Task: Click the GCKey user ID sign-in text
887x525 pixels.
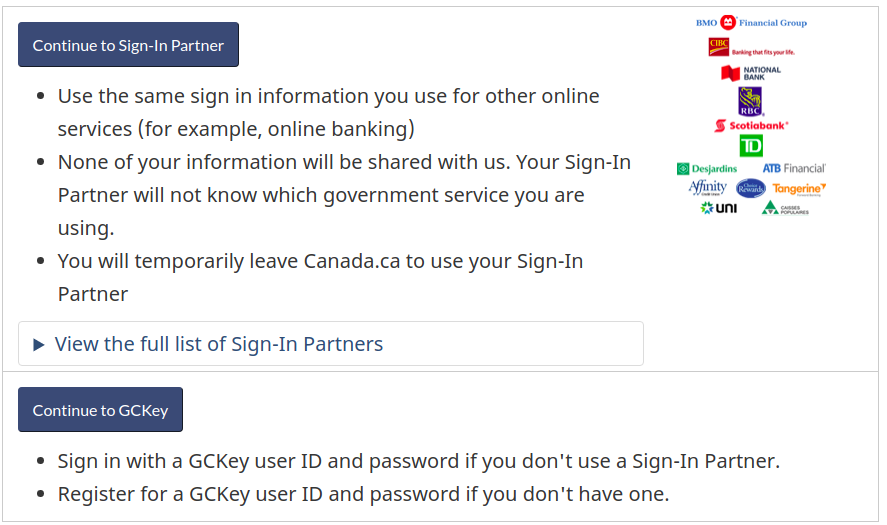Action: pyautogui.click(x=419, y=461)
